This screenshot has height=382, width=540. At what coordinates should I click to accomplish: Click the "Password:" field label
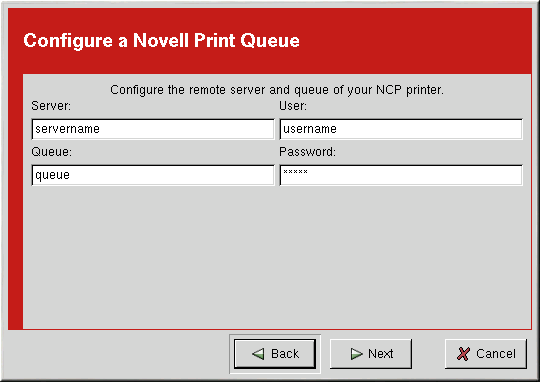[x=307, y=152]
